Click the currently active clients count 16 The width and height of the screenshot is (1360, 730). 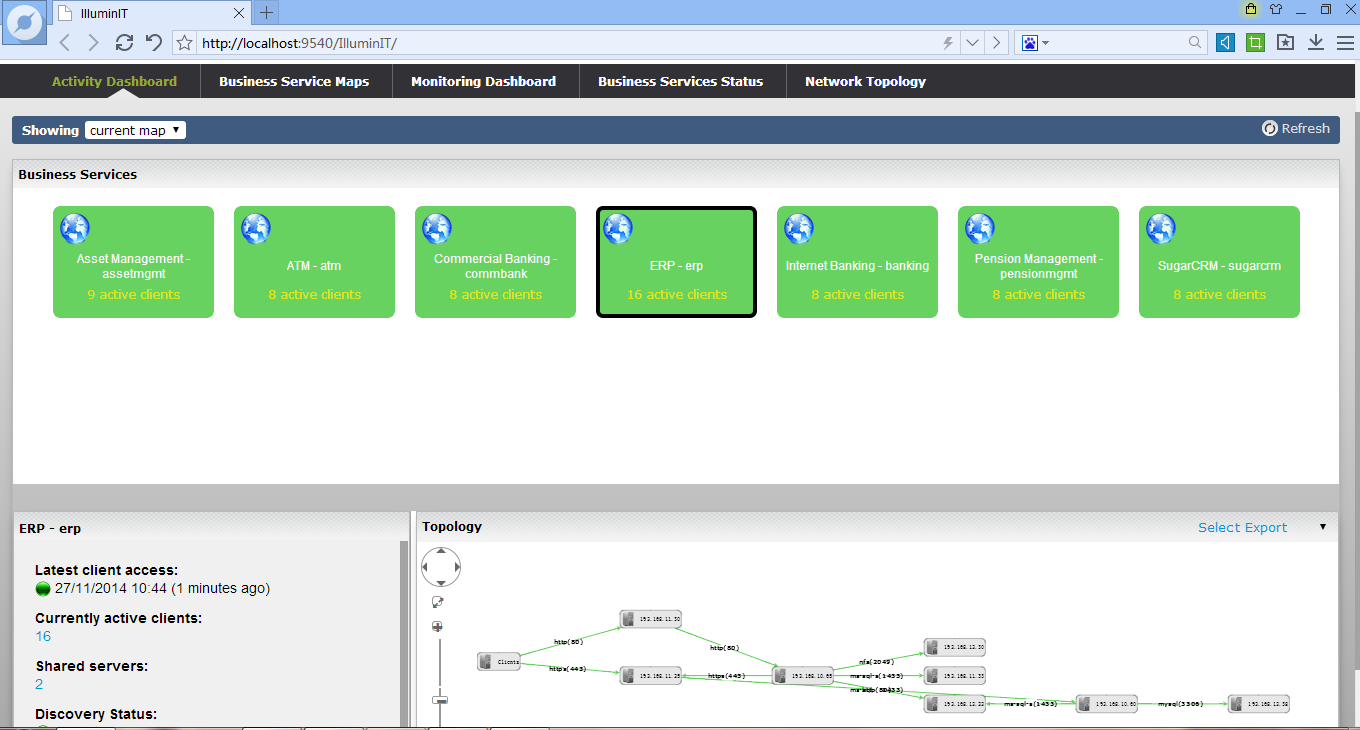pos(43,636)
